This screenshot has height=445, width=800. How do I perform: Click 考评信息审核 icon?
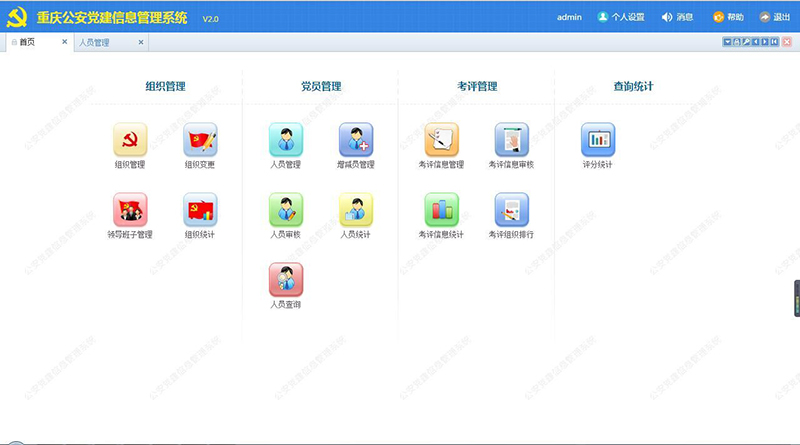[511, 140]
